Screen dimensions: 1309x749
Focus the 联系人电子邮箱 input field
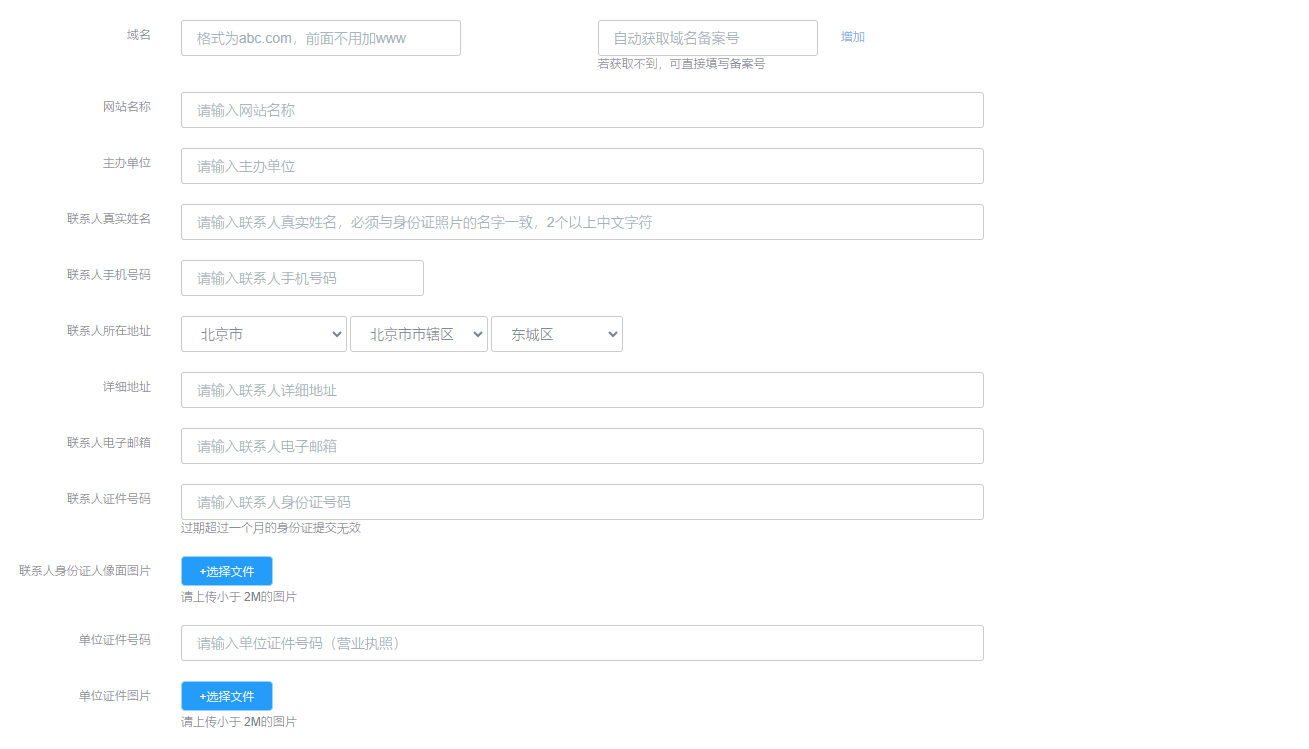click(582, 446)
